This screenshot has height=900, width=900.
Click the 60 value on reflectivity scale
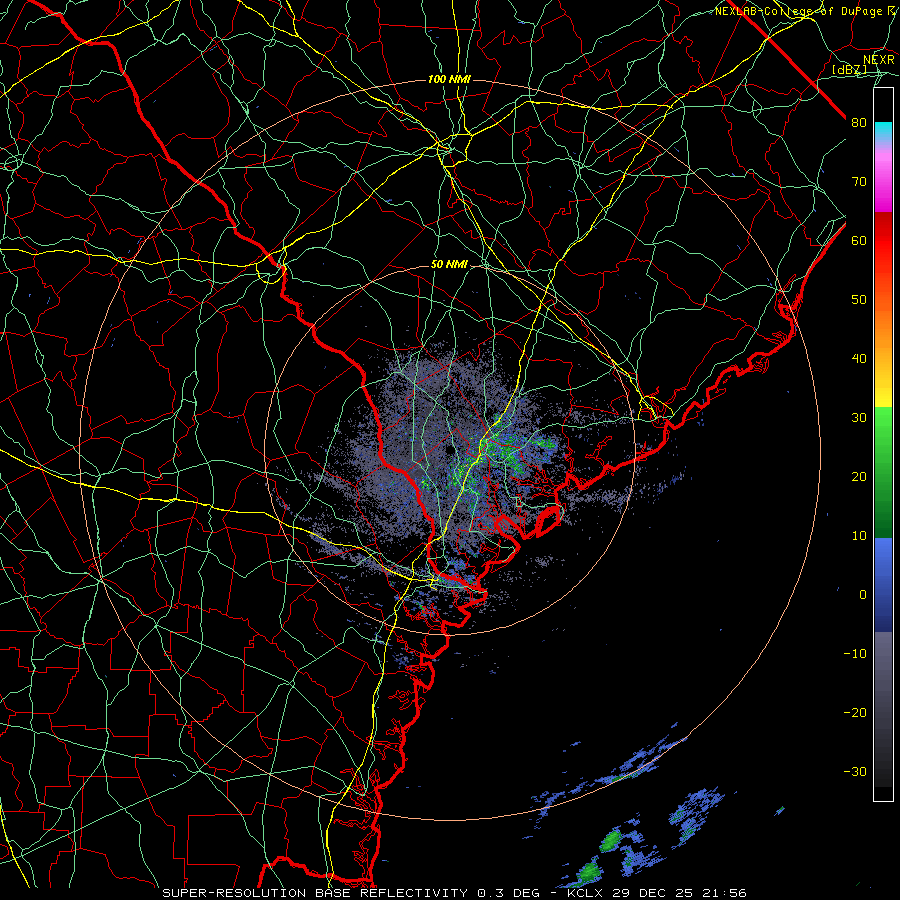859,241
